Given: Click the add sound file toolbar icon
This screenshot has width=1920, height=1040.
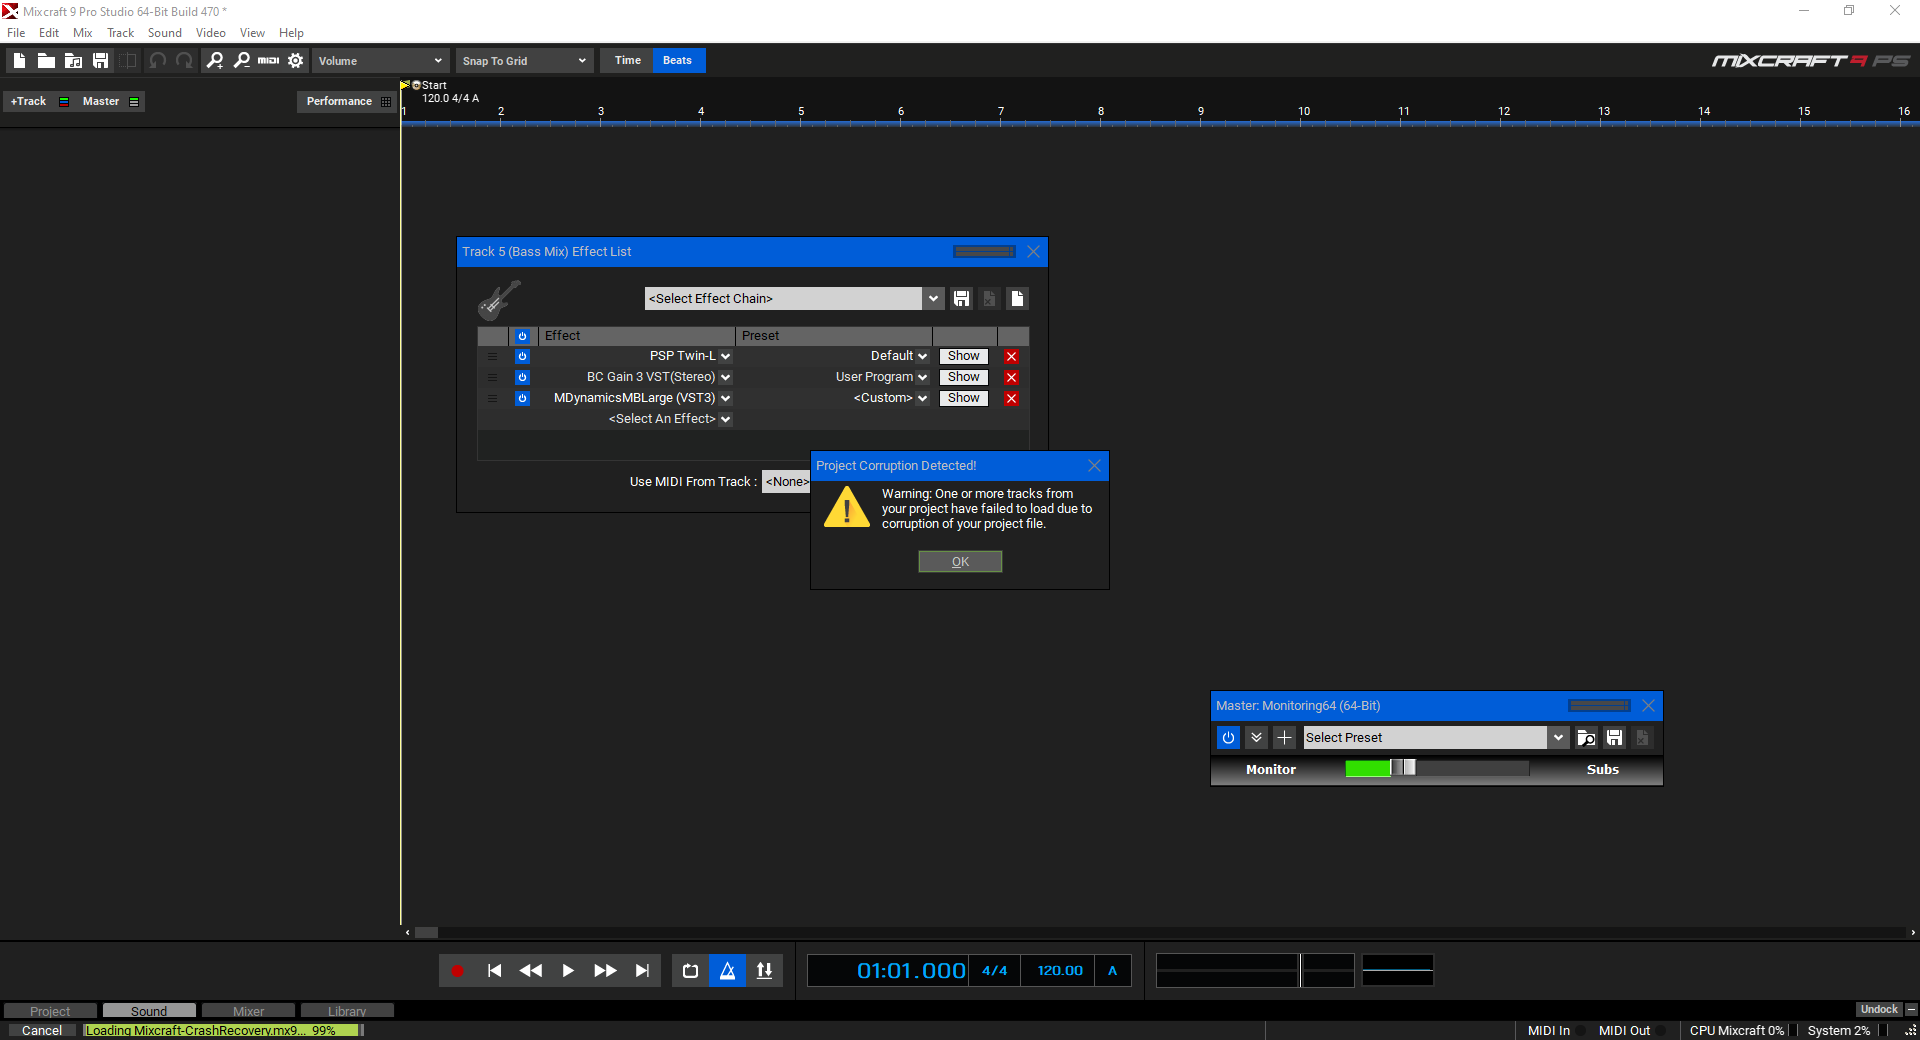Looking at the screenshot, I should point(73,61).
